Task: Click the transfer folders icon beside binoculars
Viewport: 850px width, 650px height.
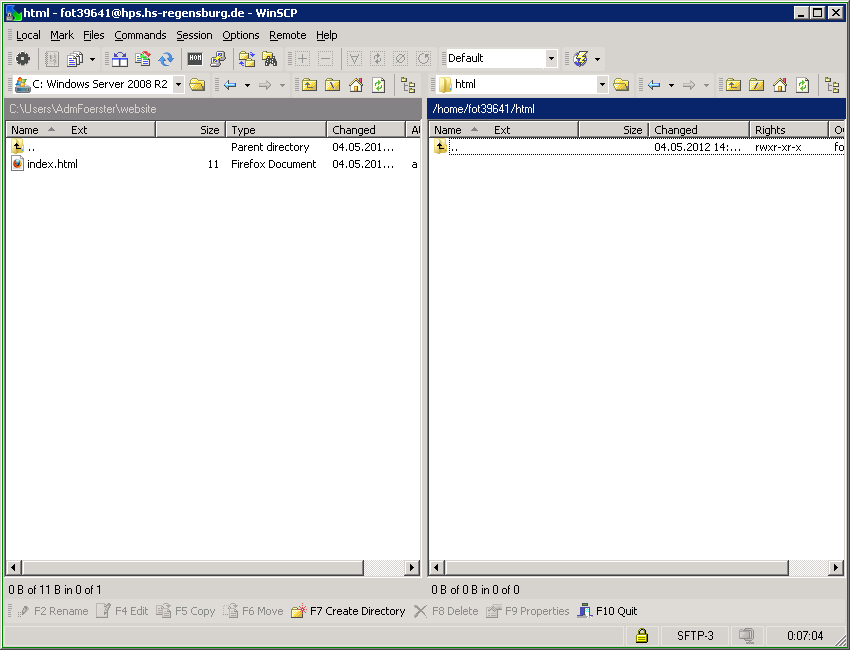Action: [x=247, y=59]
